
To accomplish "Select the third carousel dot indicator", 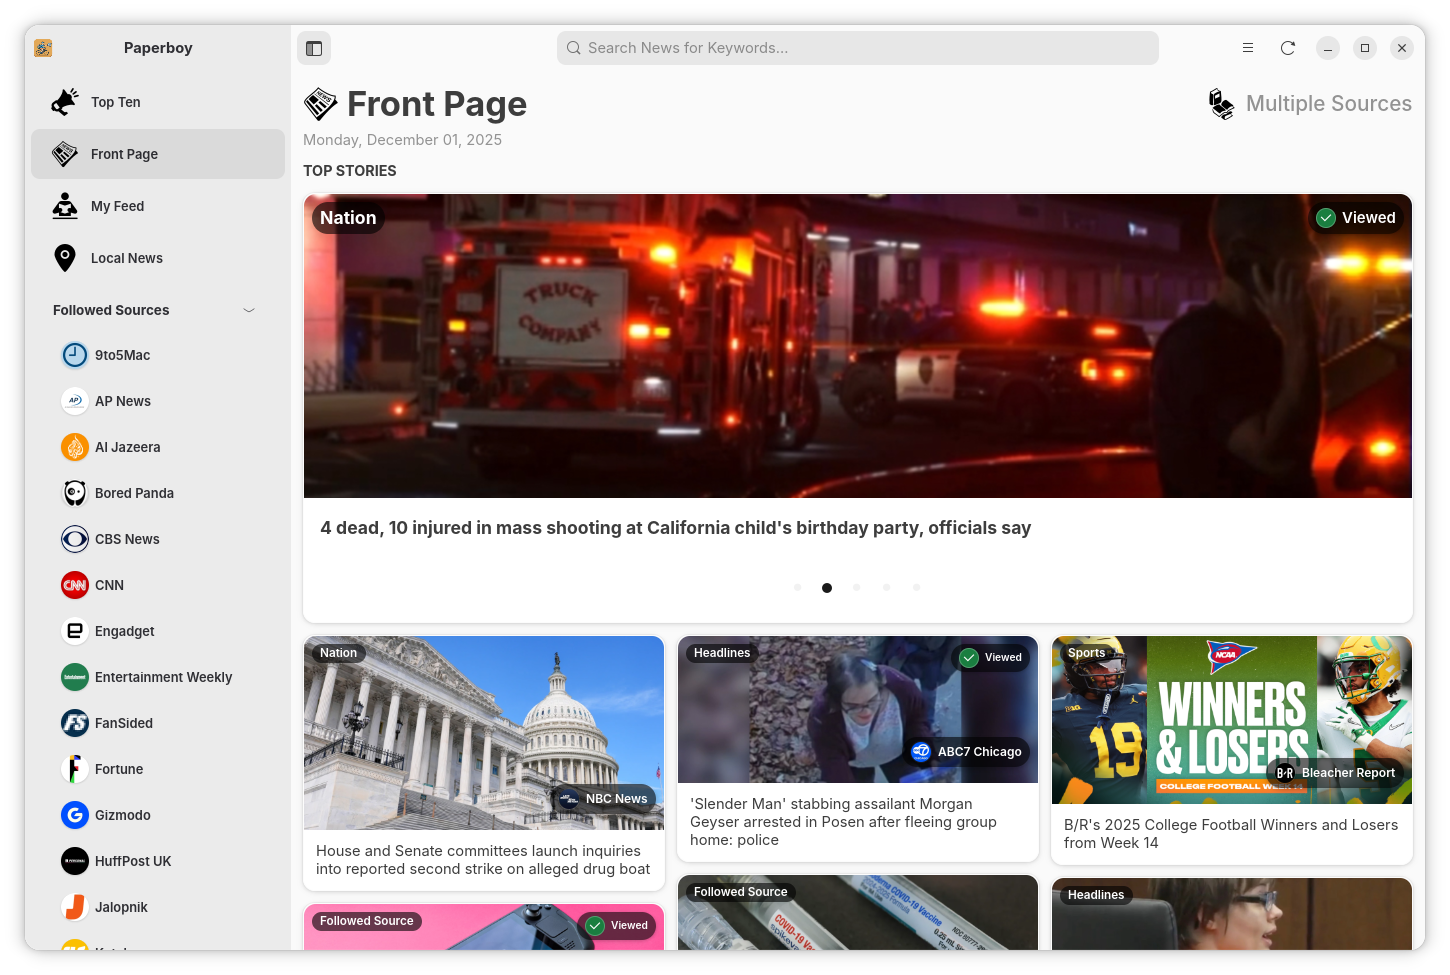I will (857, 588).
